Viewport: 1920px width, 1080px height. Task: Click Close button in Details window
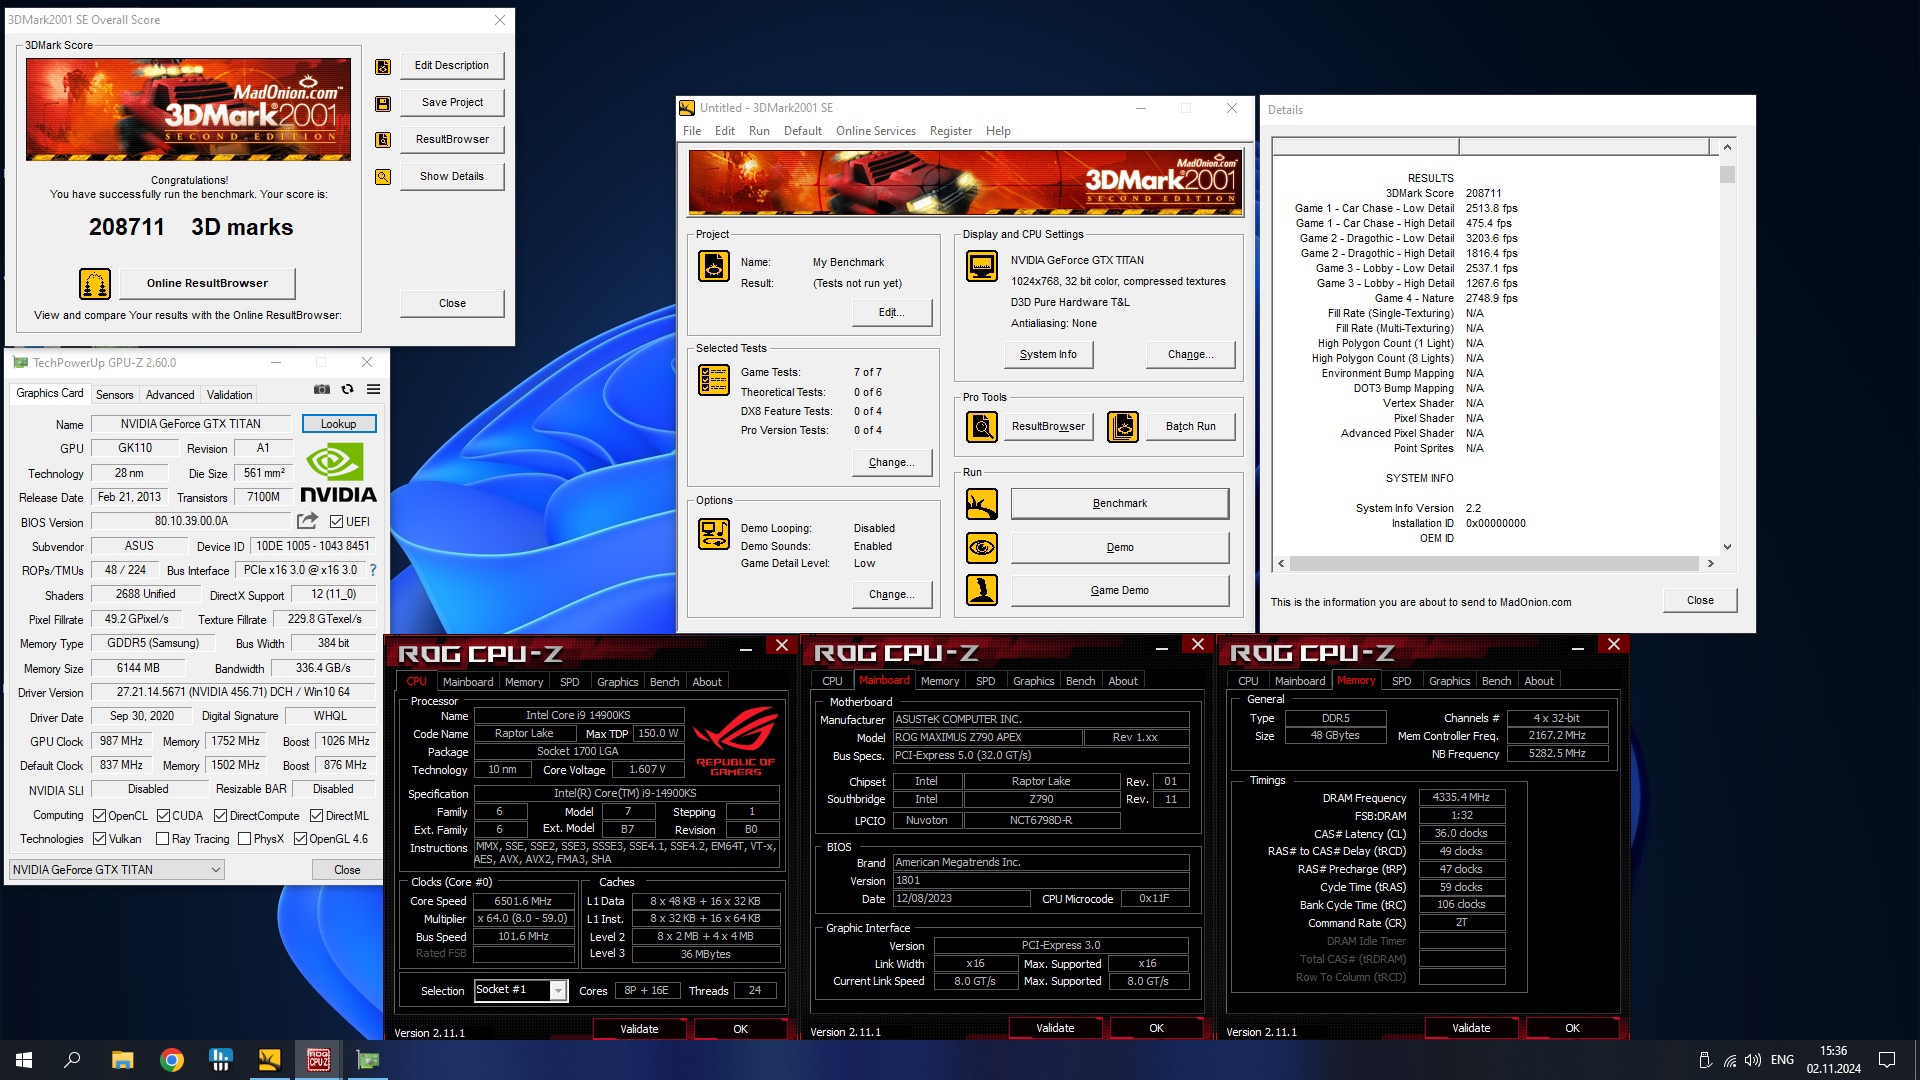point(1700,601)
